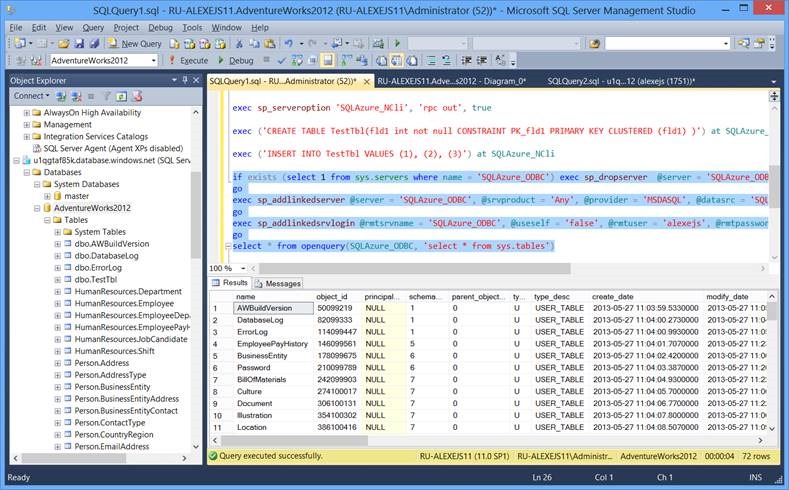Click the Object Explorer vertical scrollbar

(196, 214)
